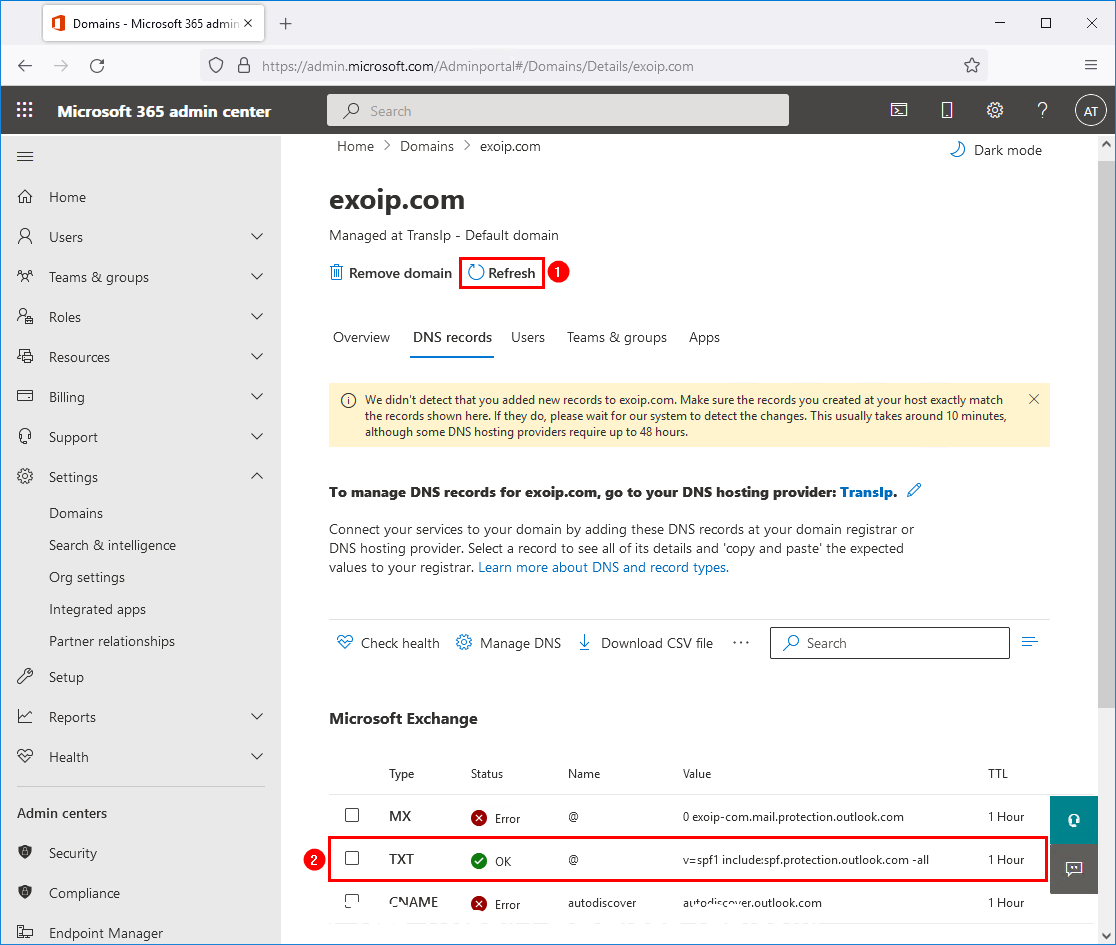
Task: Open the app launcher waffle icon
Action: (25, 110)
